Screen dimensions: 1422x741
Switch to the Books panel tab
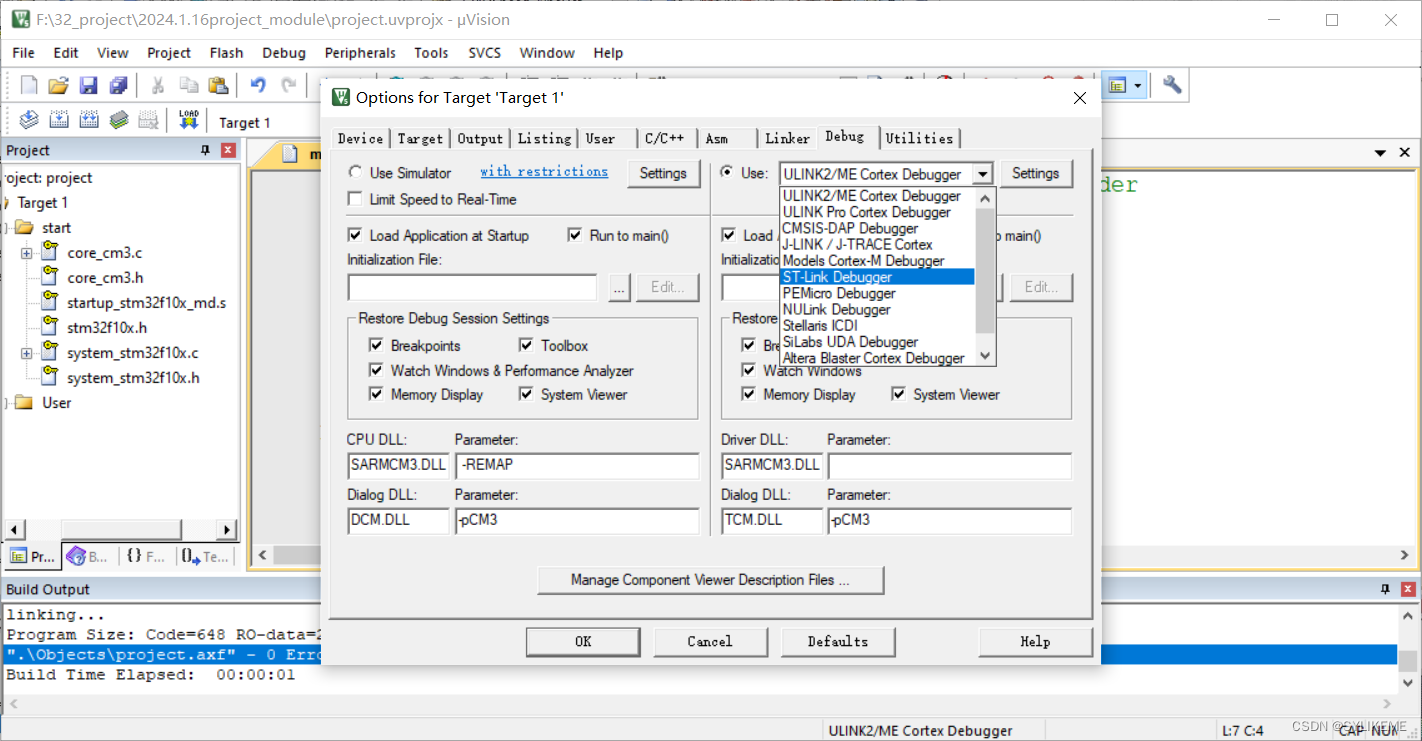(88, 557)
